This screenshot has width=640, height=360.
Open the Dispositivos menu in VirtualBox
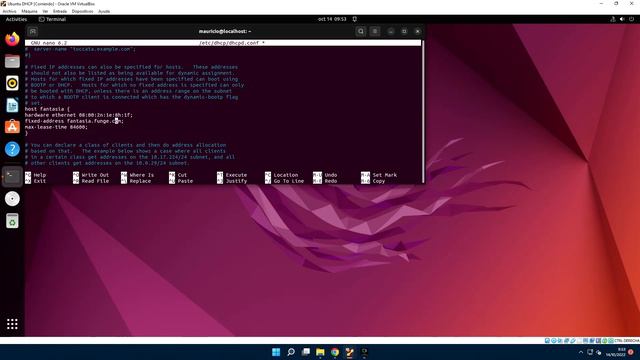(82, 11)
